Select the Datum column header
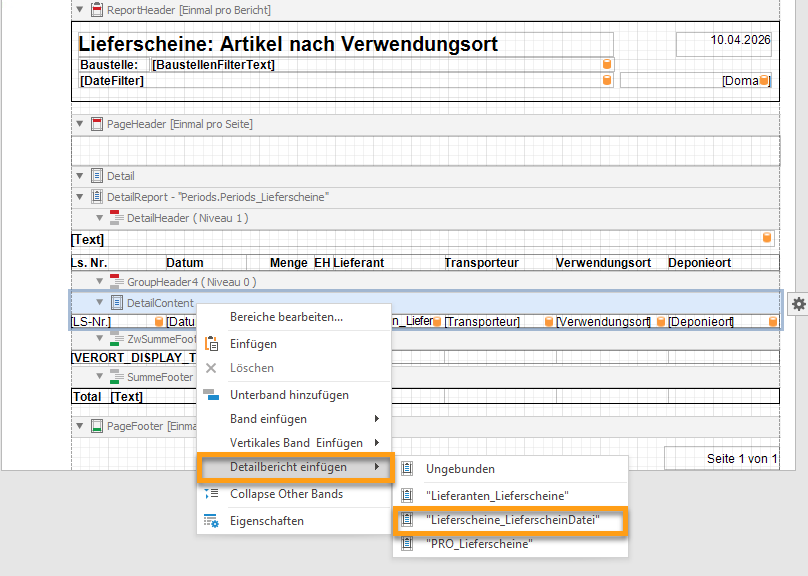 click(206, 263)
